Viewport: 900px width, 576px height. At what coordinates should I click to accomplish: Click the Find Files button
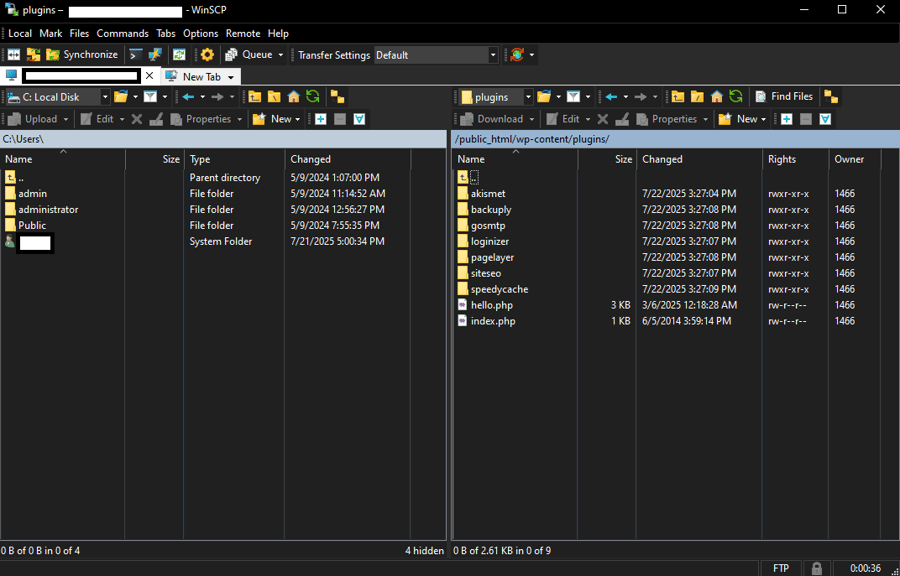pos(784,96)
